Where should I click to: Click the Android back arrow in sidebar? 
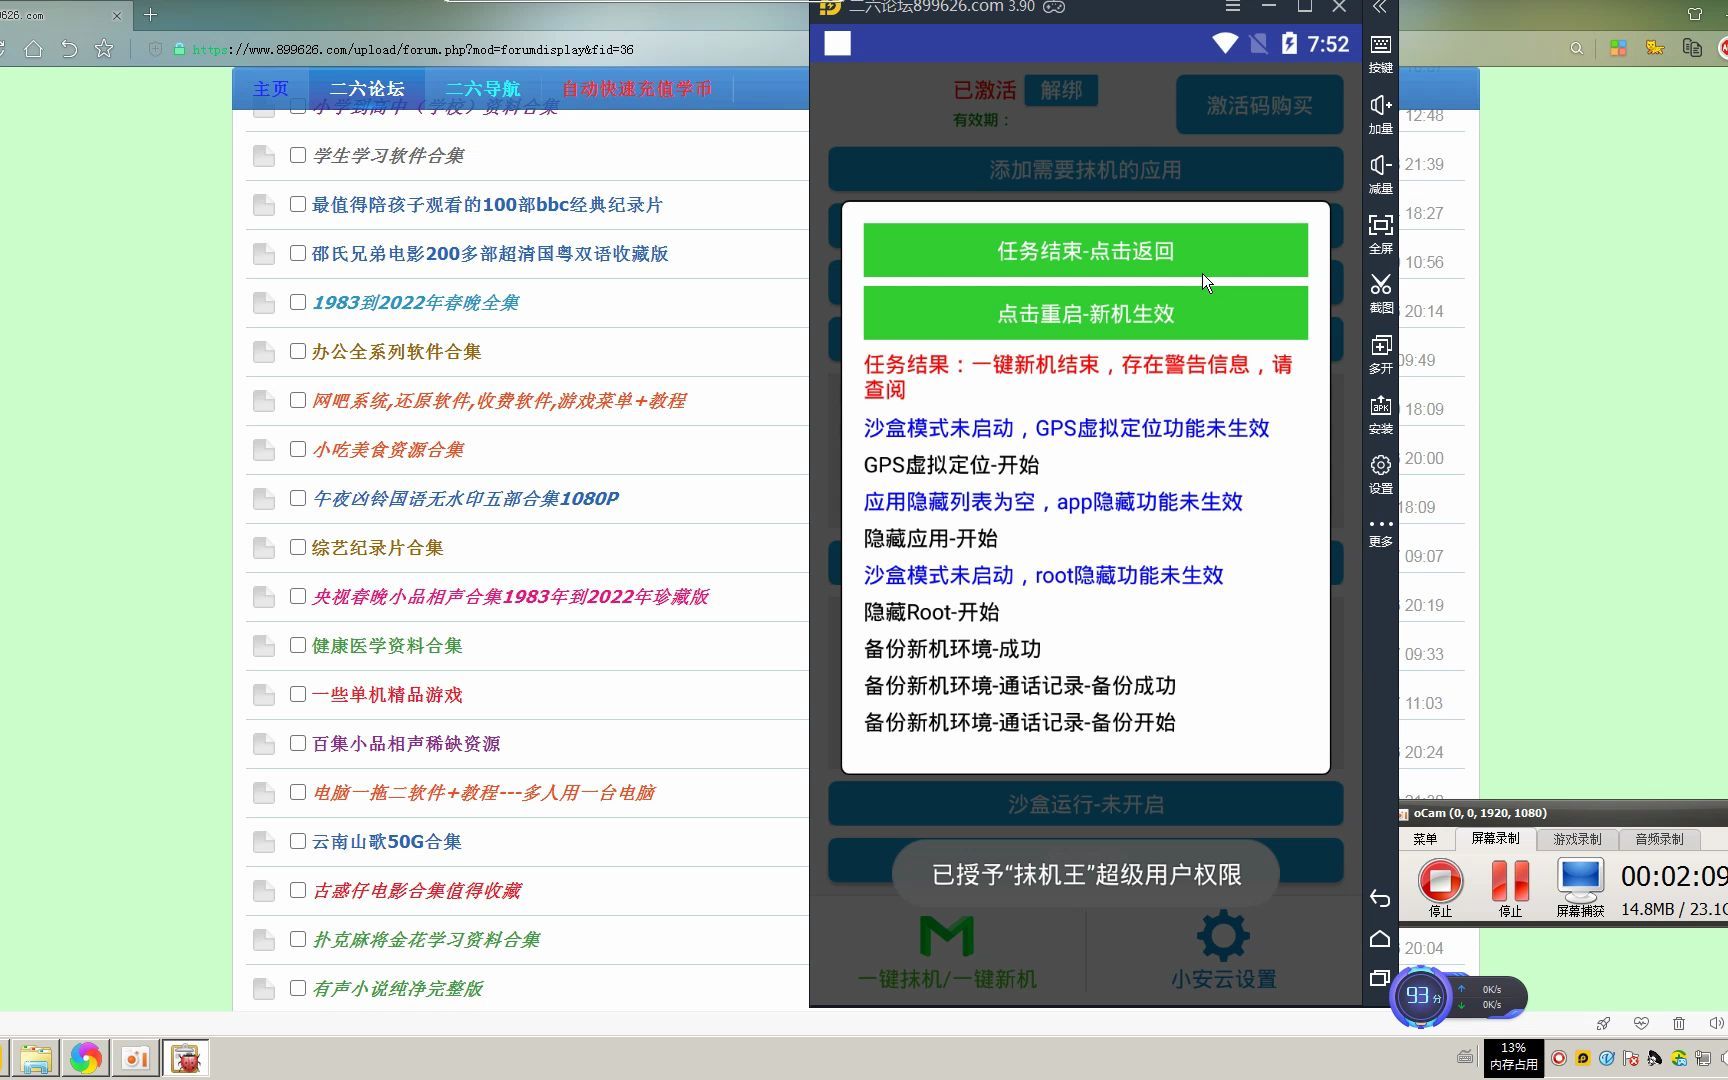tap(1380, 898)
